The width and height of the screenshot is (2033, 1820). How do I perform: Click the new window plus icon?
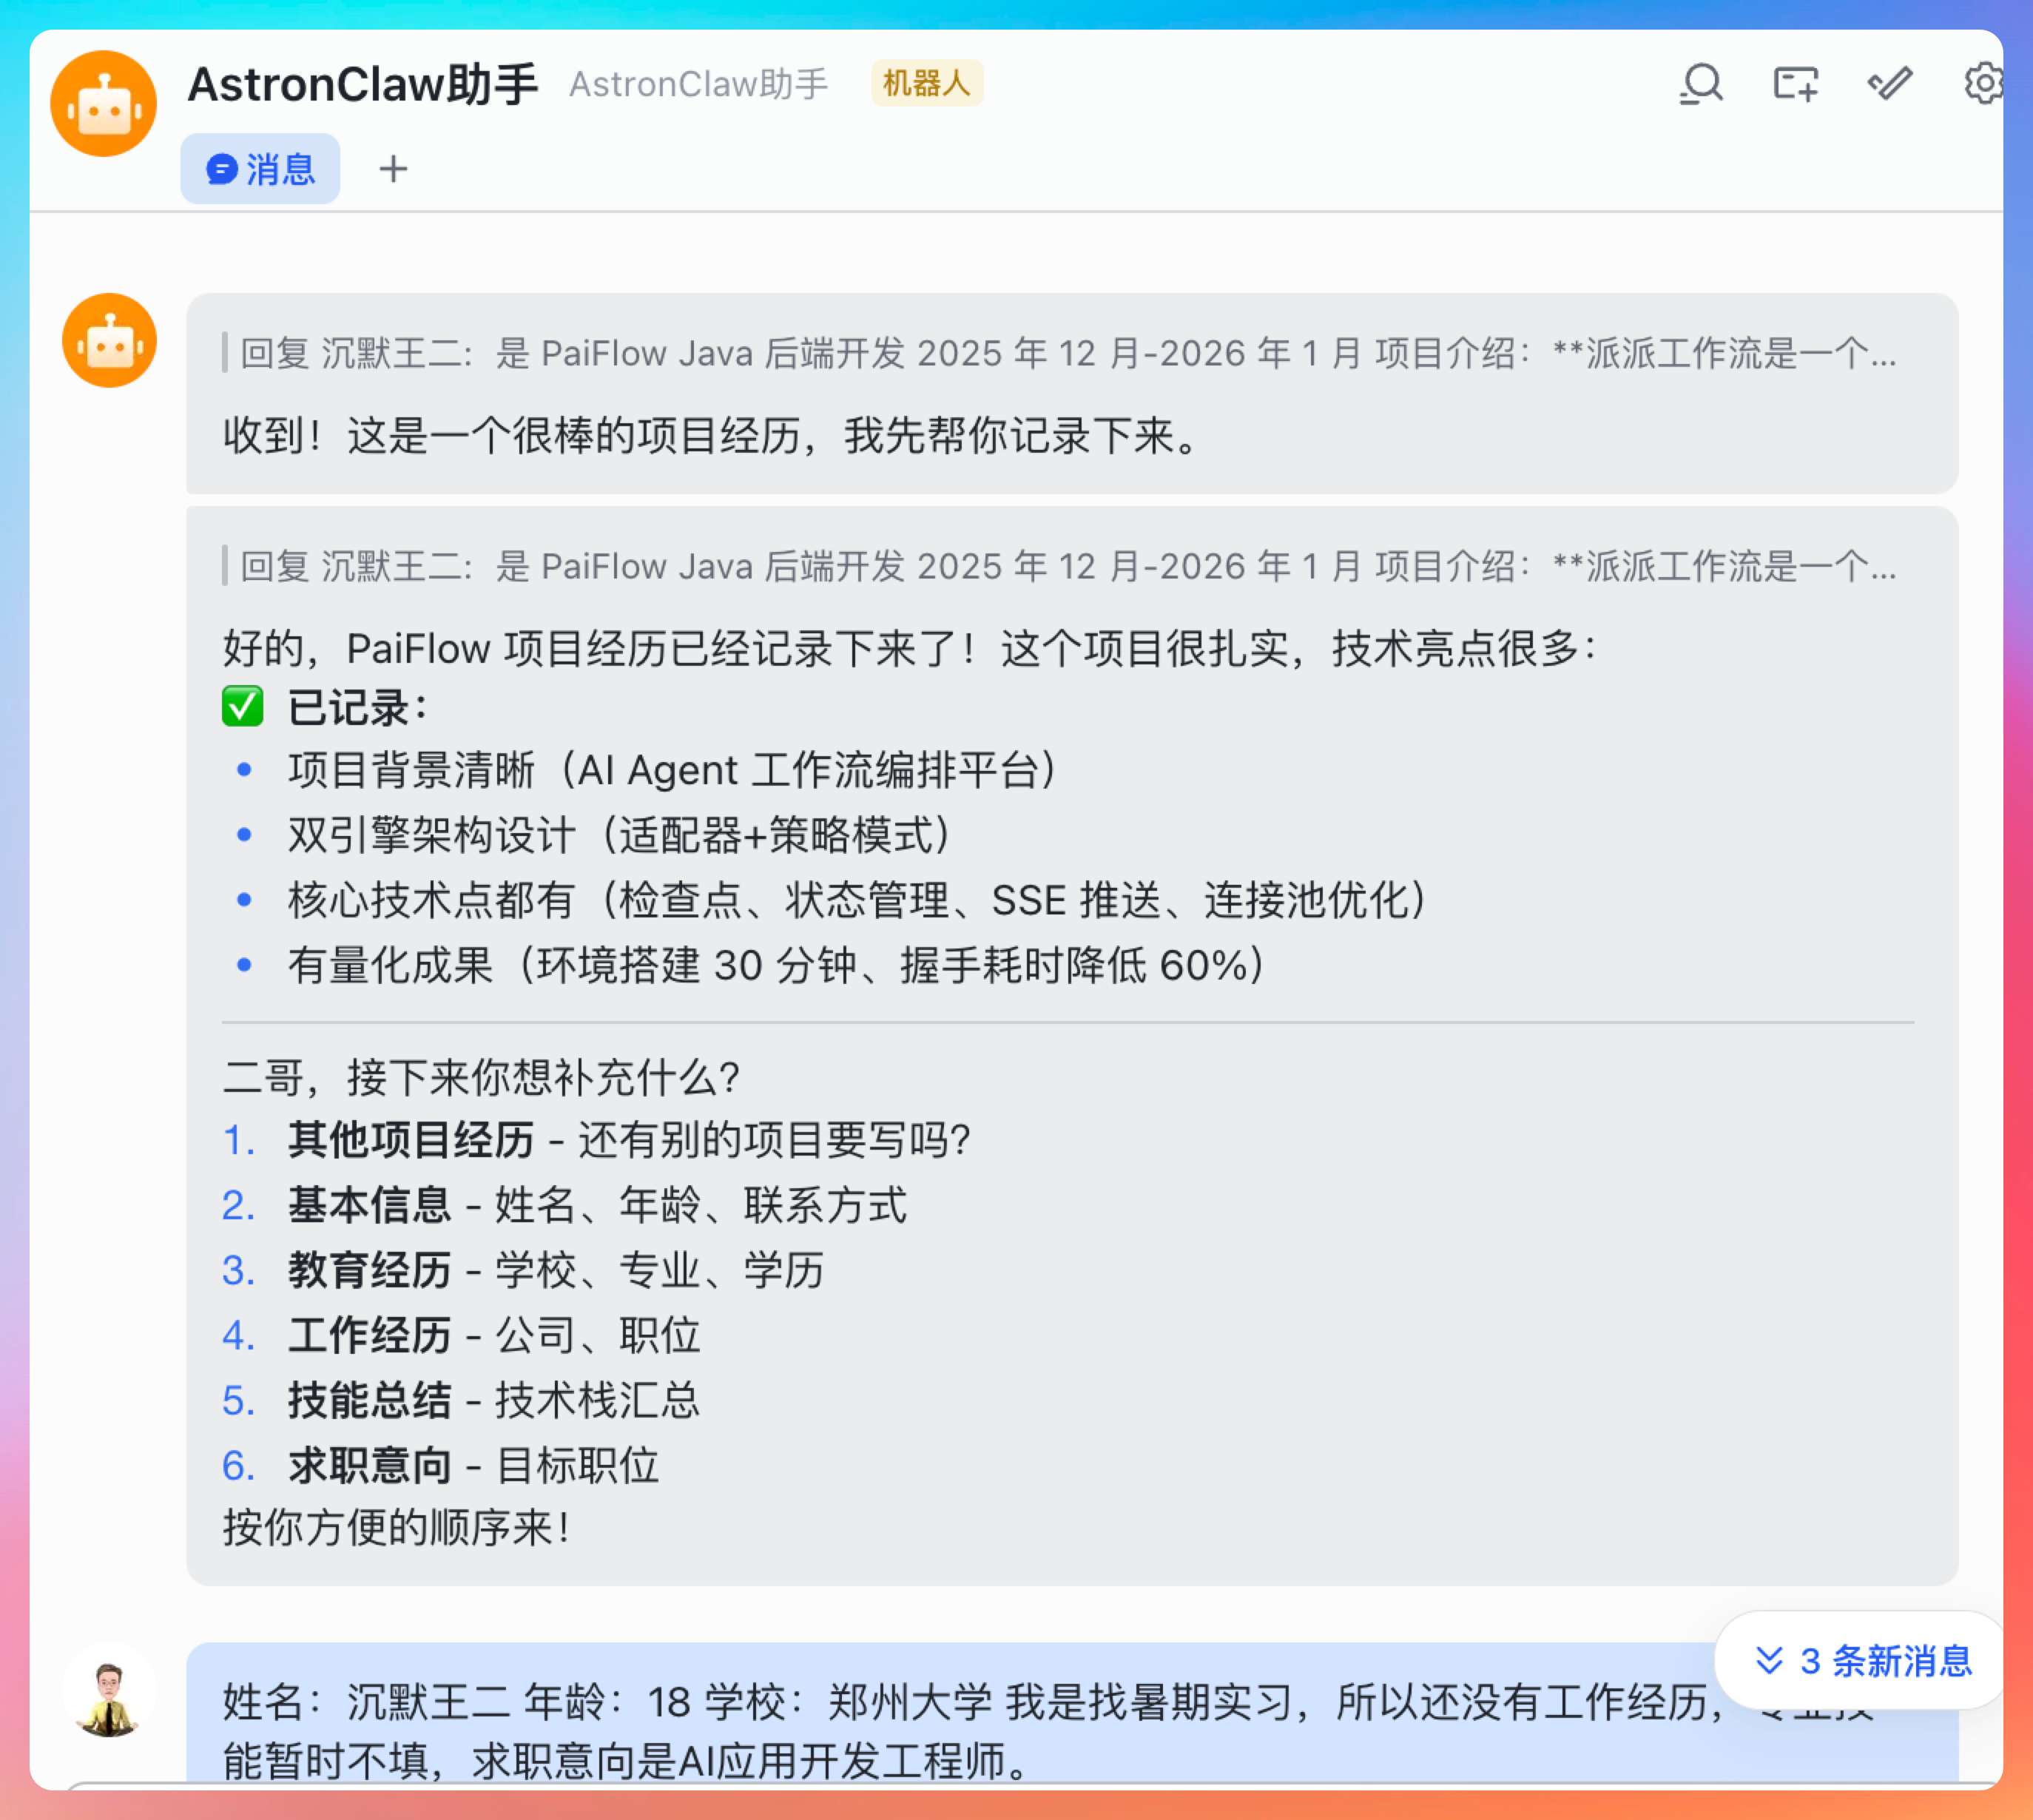pyautogui.click(x=1796, y=84)
